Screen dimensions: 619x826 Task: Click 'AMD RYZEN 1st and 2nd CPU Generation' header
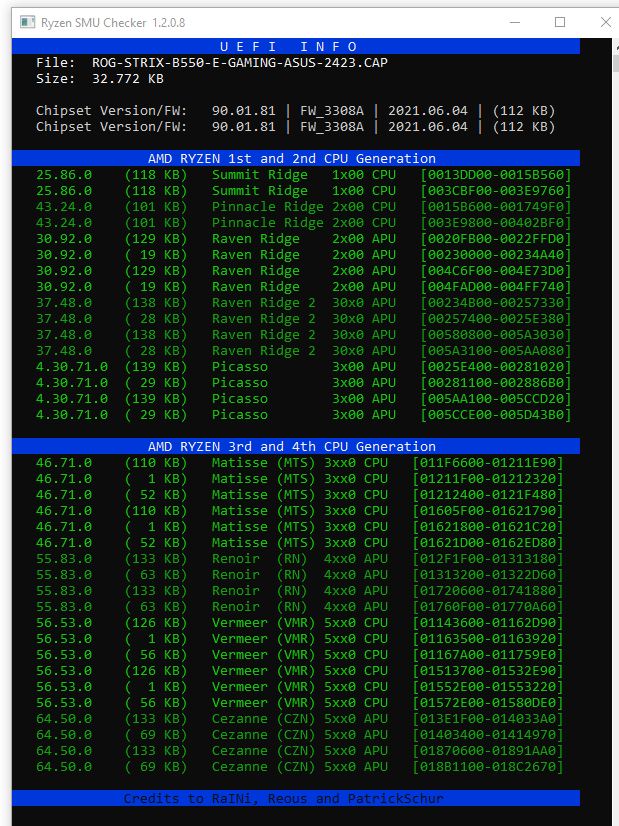click(x=292, y=159)
